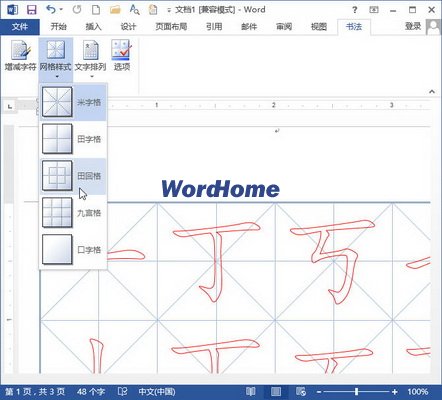Choose the 口字格 grid style
Screen dimensions: 442x400
[x=73, y=249]
